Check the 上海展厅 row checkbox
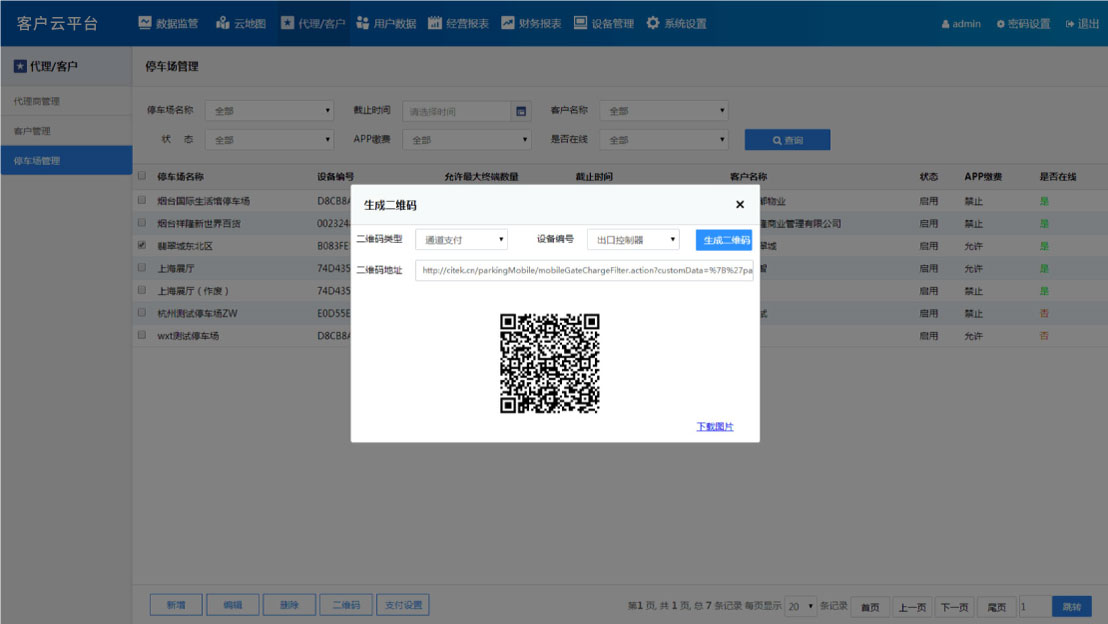 (142, 268)
